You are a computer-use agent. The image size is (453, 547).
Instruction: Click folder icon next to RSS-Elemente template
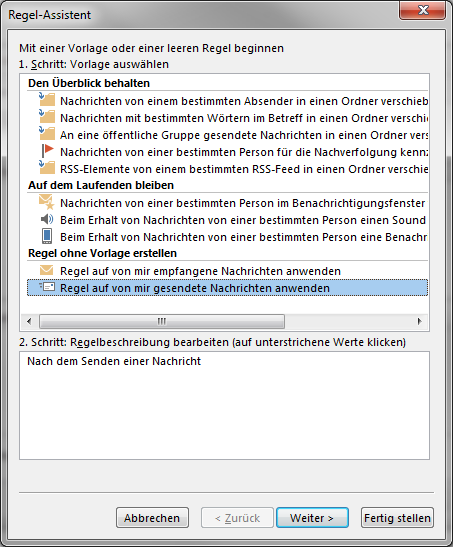click(x=47, y=167)
